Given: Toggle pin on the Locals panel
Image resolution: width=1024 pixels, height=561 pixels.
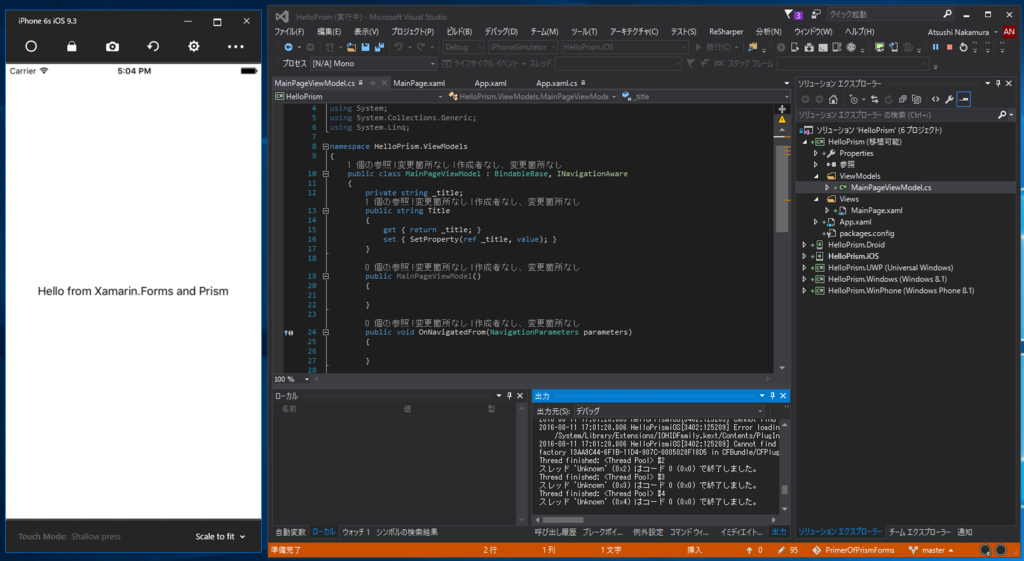Looking at the screenshot, I should (x=509, y=396).
